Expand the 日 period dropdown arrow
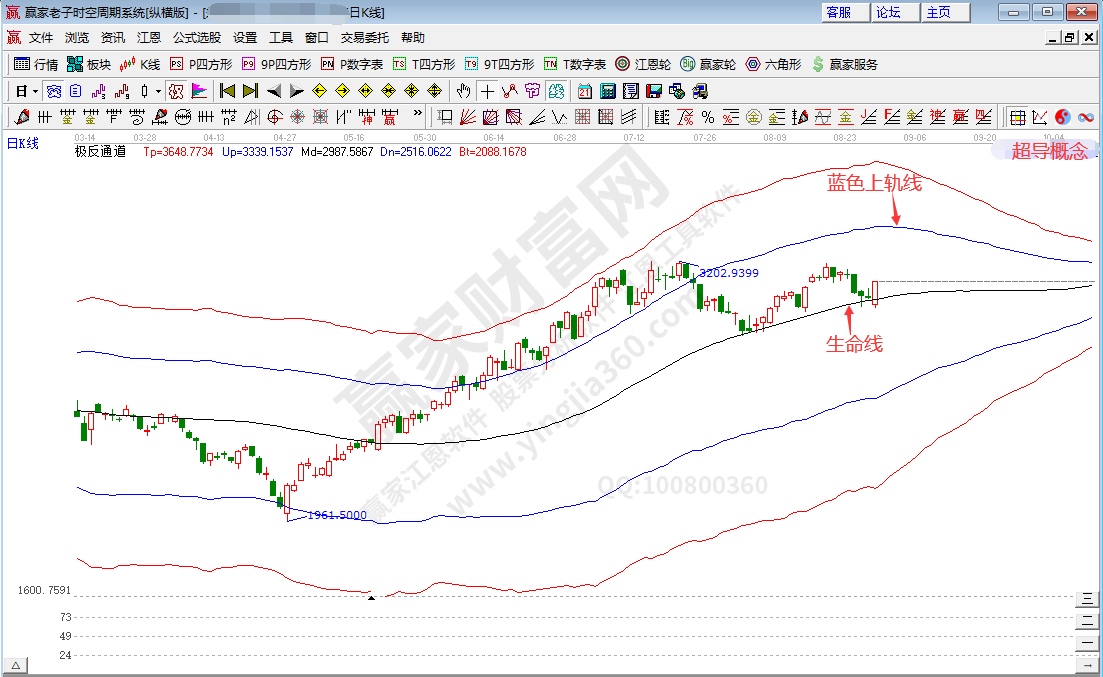Image resolution: width=1103 pixels, height=677 pixels. pos(35,91)
